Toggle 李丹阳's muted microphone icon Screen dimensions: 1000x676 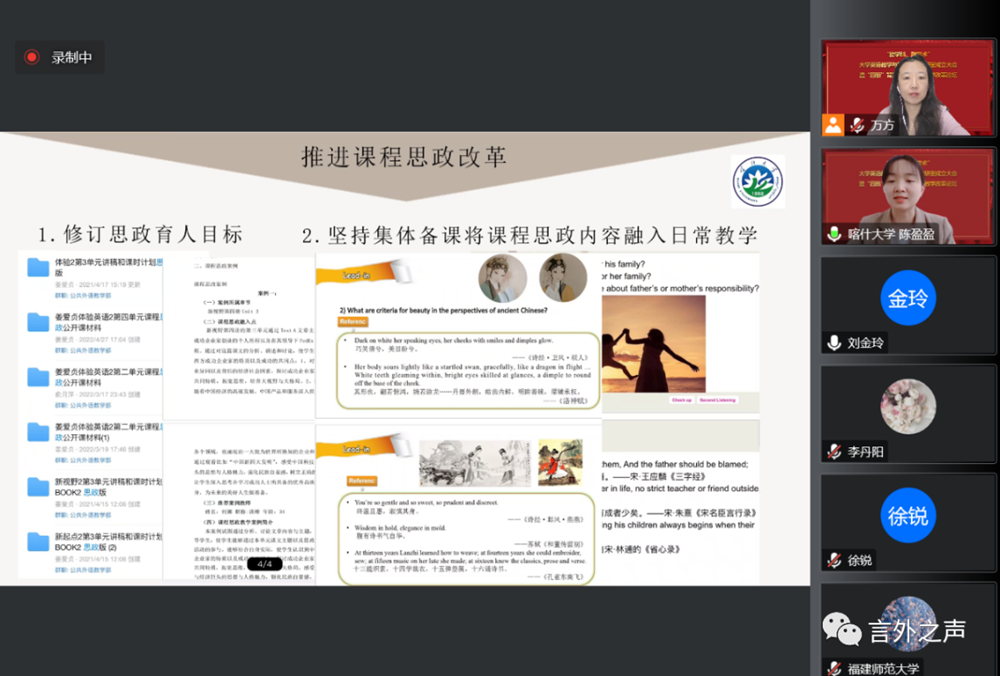point(834,451)
